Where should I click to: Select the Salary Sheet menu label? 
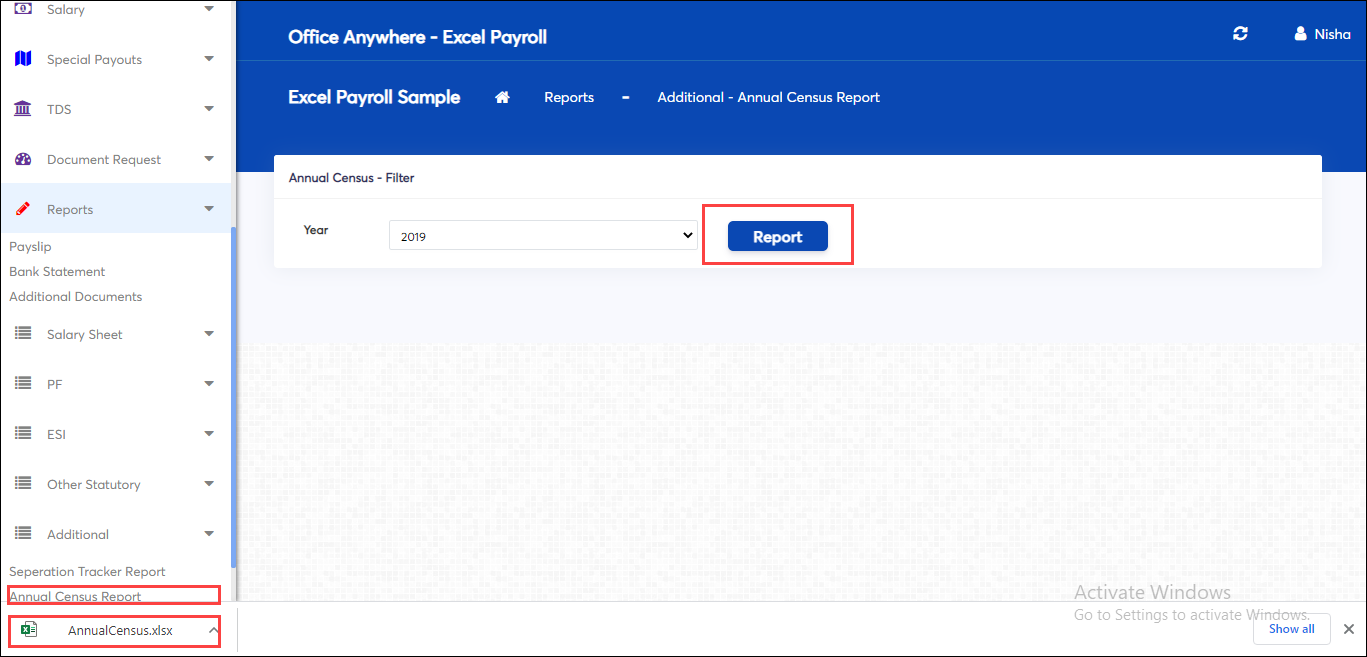coord(85,334)
